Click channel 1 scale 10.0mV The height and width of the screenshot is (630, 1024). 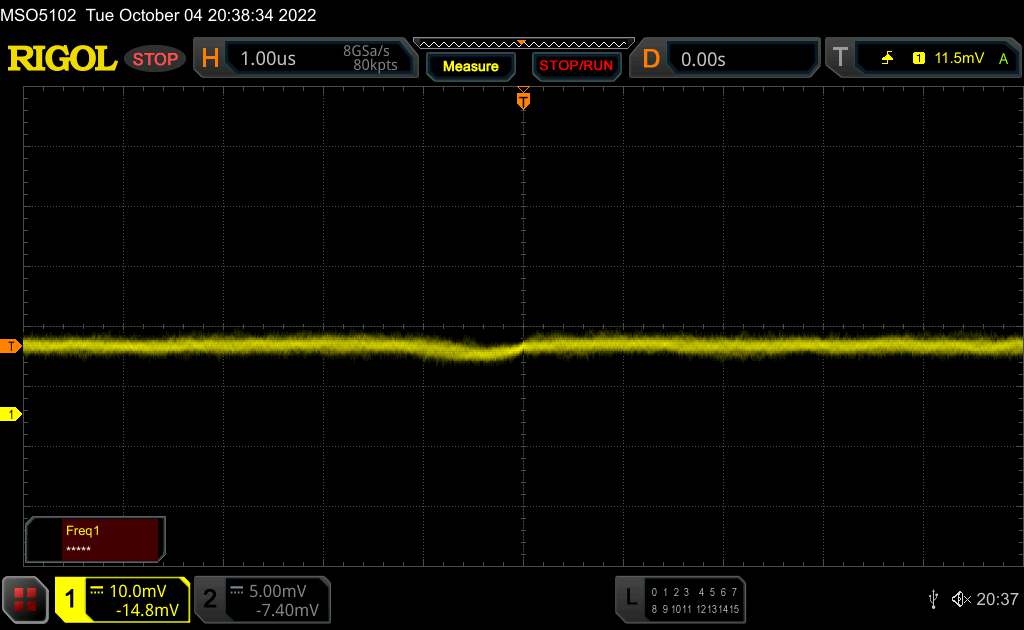tap(138, 591)
